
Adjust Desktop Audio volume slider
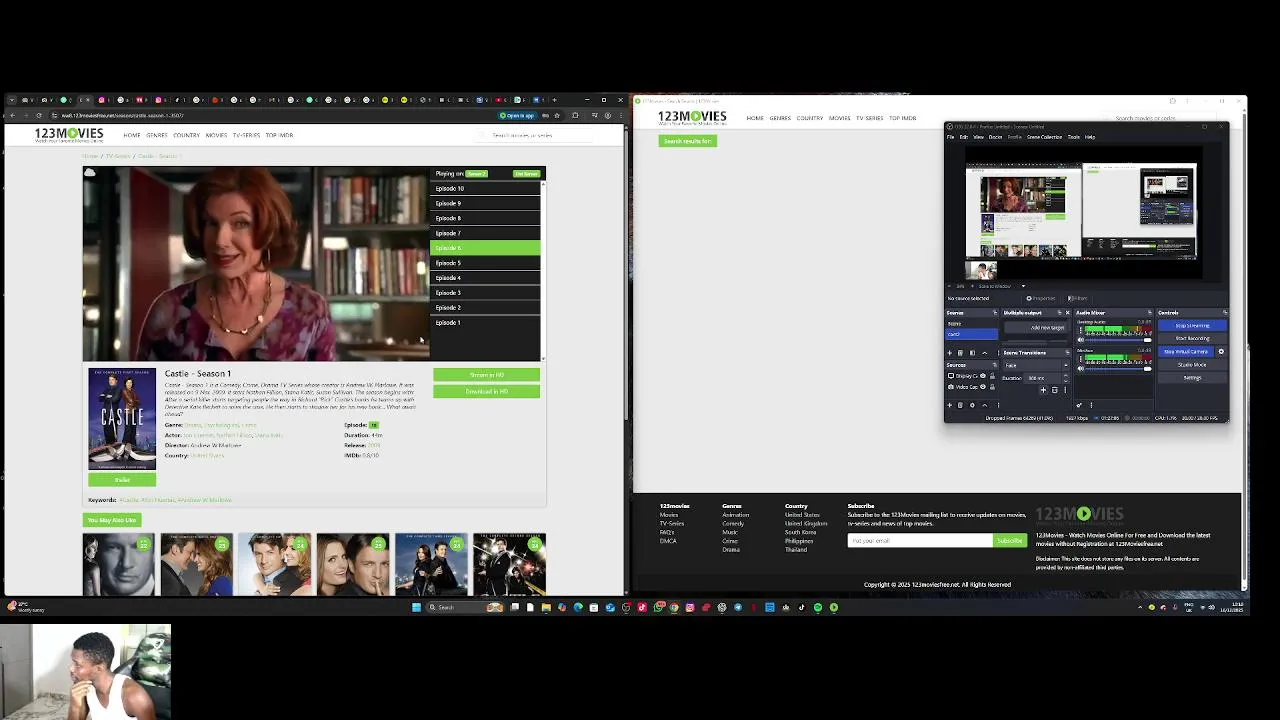[x=1118, y=340]
